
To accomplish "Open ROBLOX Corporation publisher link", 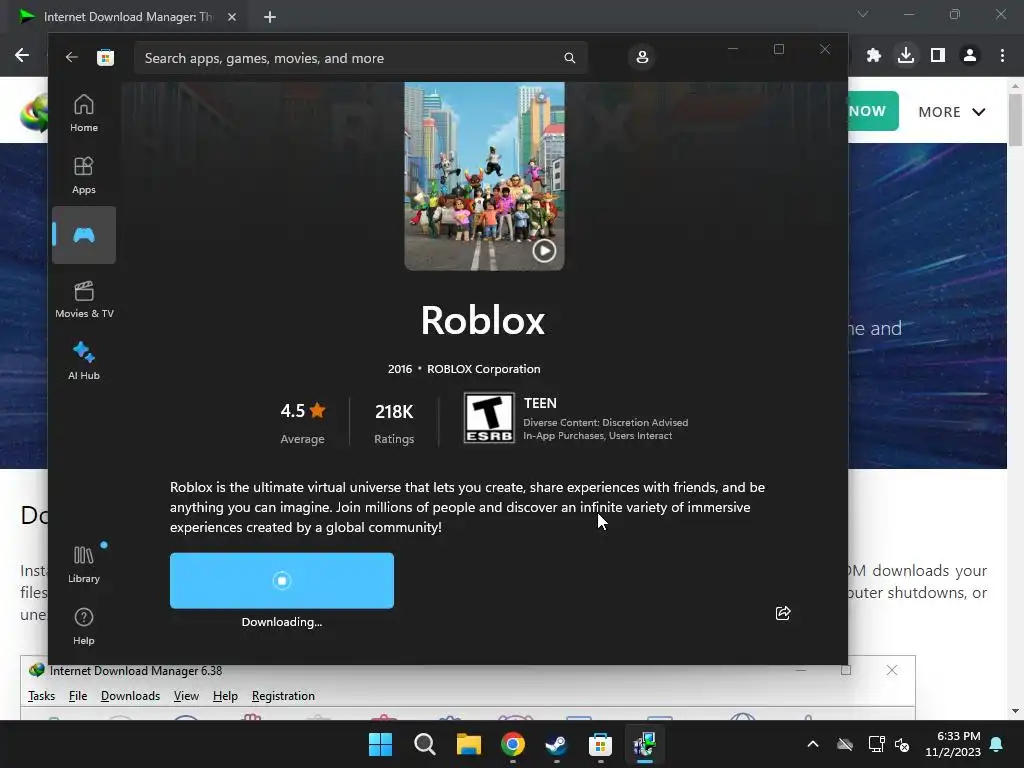I will tap(483, 369).
